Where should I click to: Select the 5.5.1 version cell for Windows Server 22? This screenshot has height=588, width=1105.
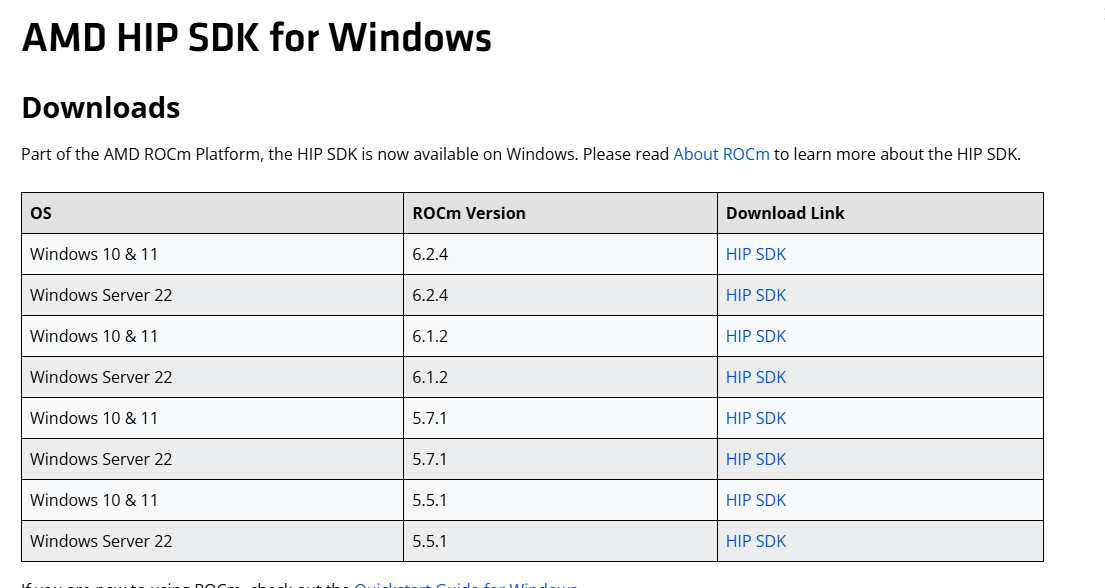[430, 541]
